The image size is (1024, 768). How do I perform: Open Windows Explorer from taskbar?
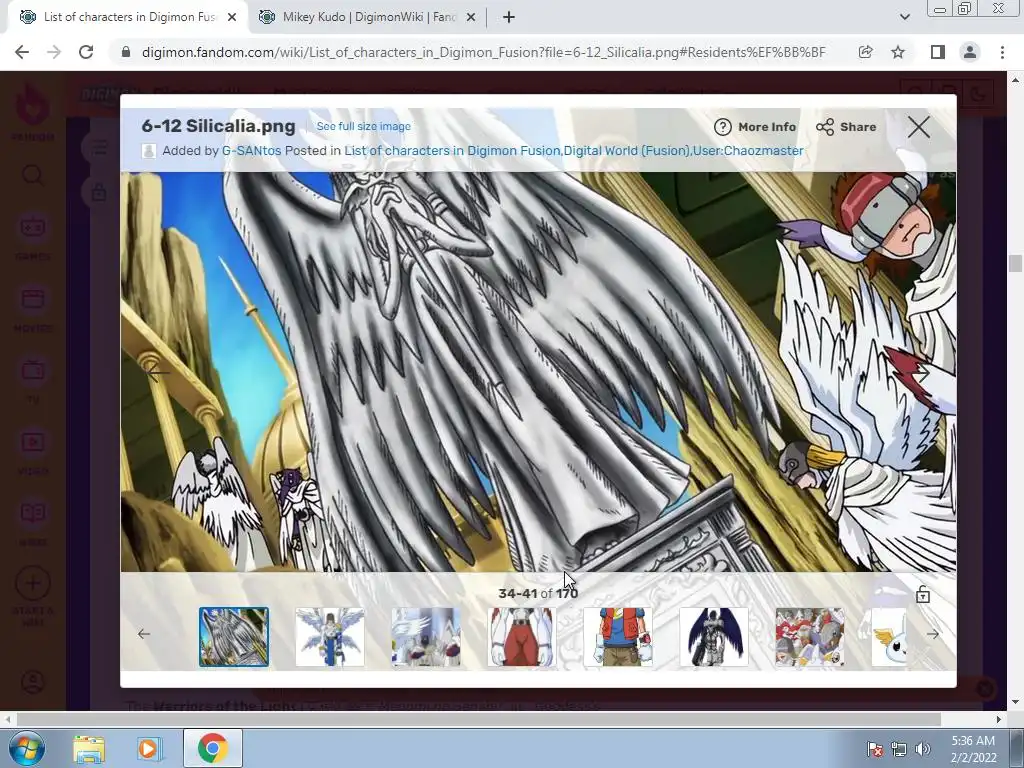(89, 748)
